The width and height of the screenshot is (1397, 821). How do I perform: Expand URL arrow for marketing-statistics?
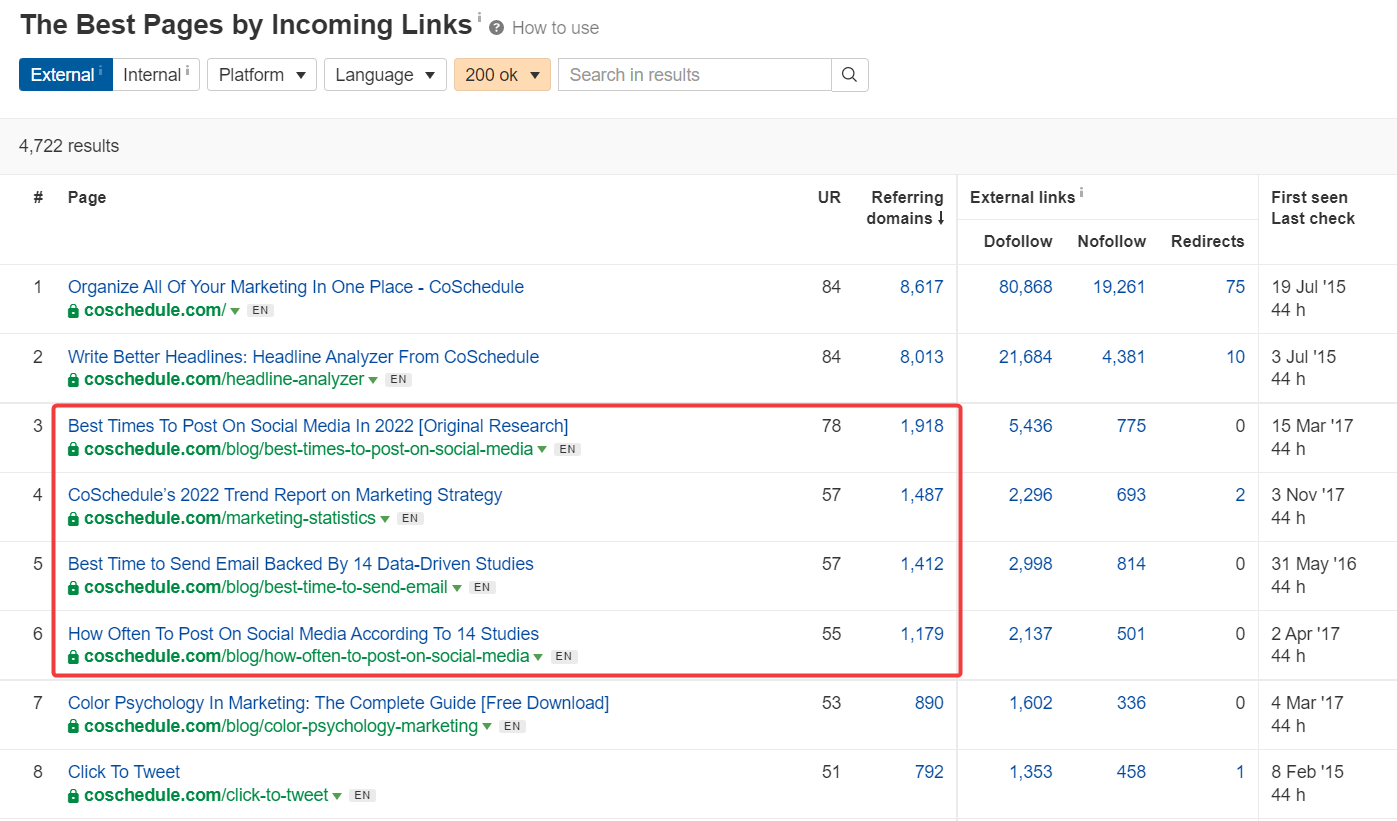coord(385,519)
